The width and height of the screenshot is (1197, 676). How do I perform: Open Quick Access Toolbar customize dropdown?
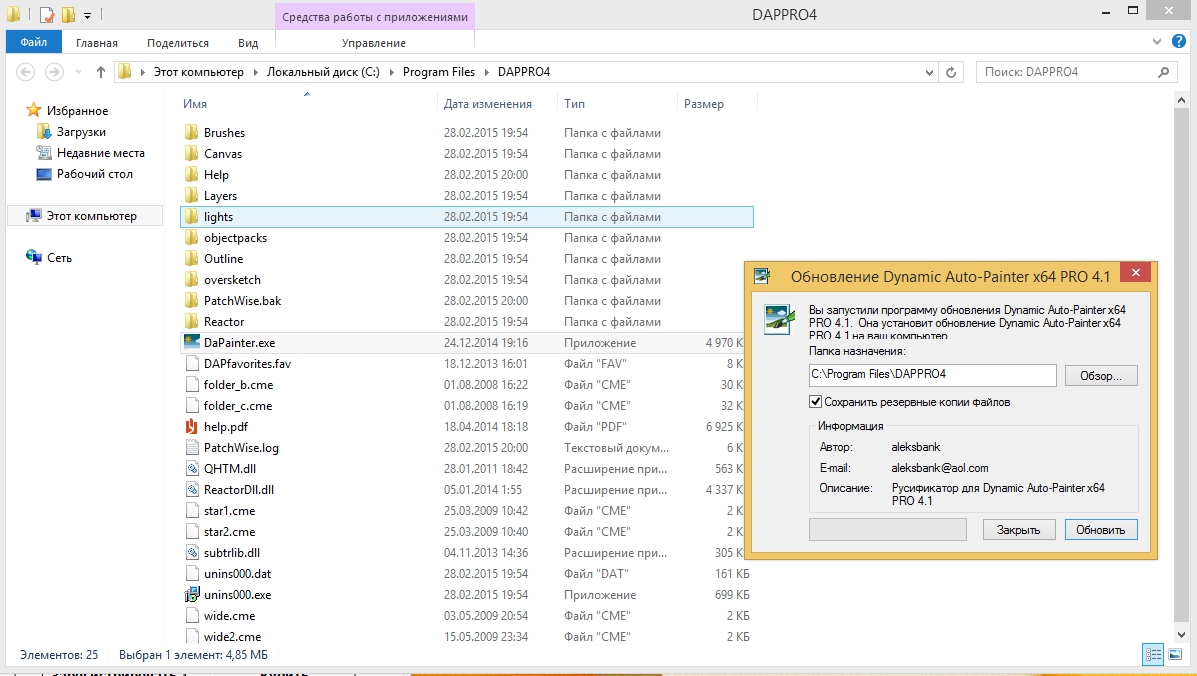tap(87, 14)
